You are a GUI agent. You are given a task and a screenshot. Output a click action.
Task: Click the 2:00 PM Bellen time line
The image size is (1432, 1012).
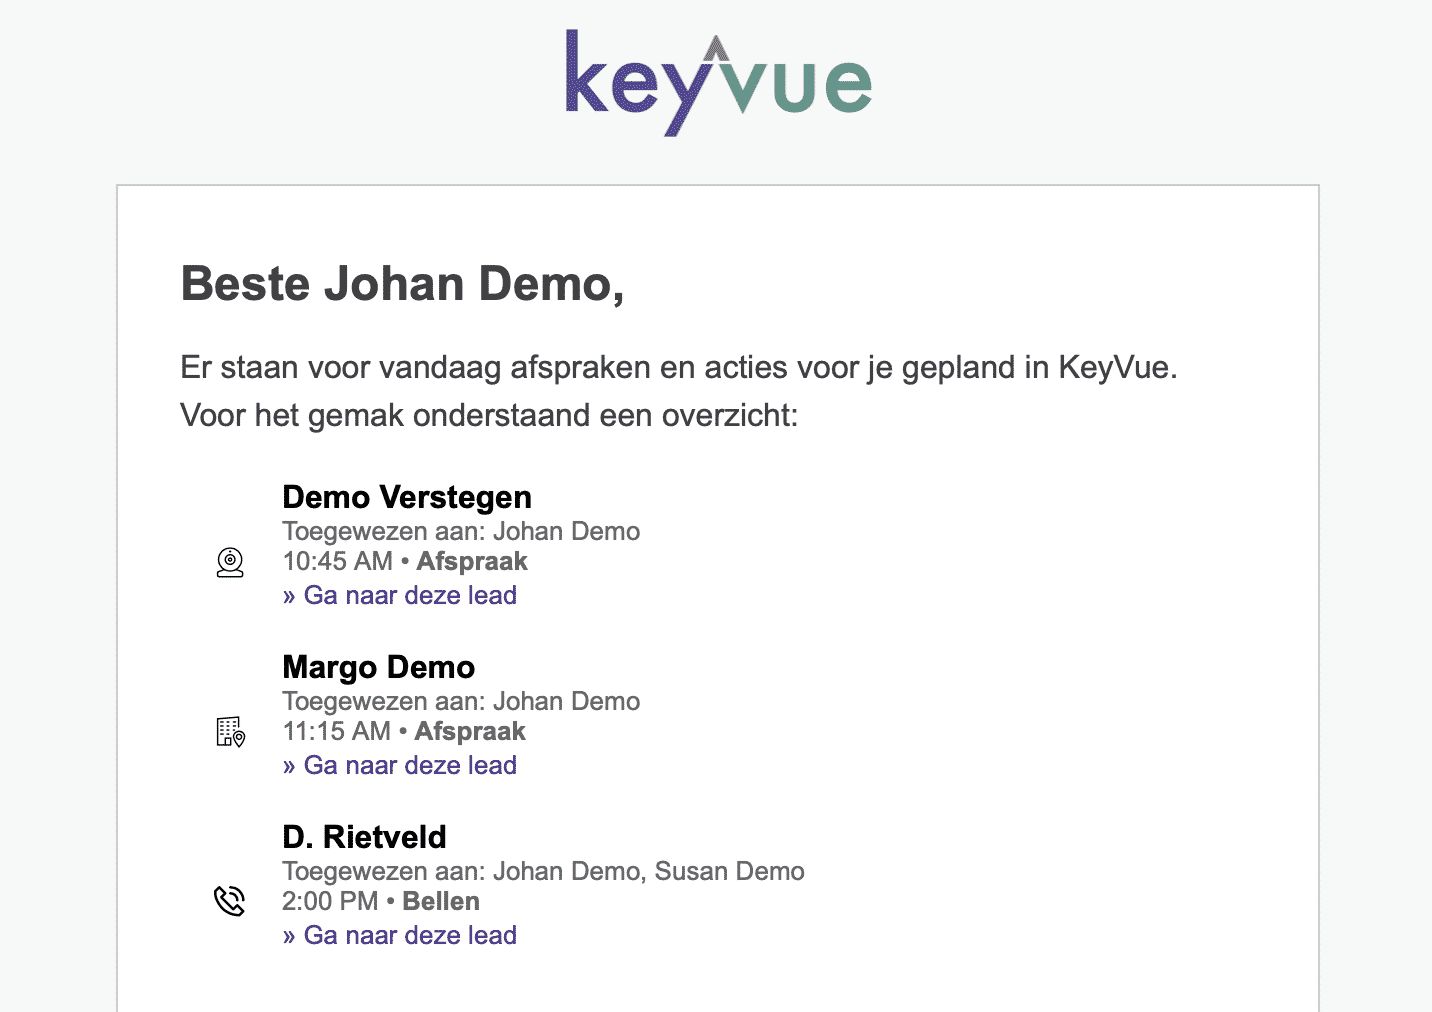[381, 901]
